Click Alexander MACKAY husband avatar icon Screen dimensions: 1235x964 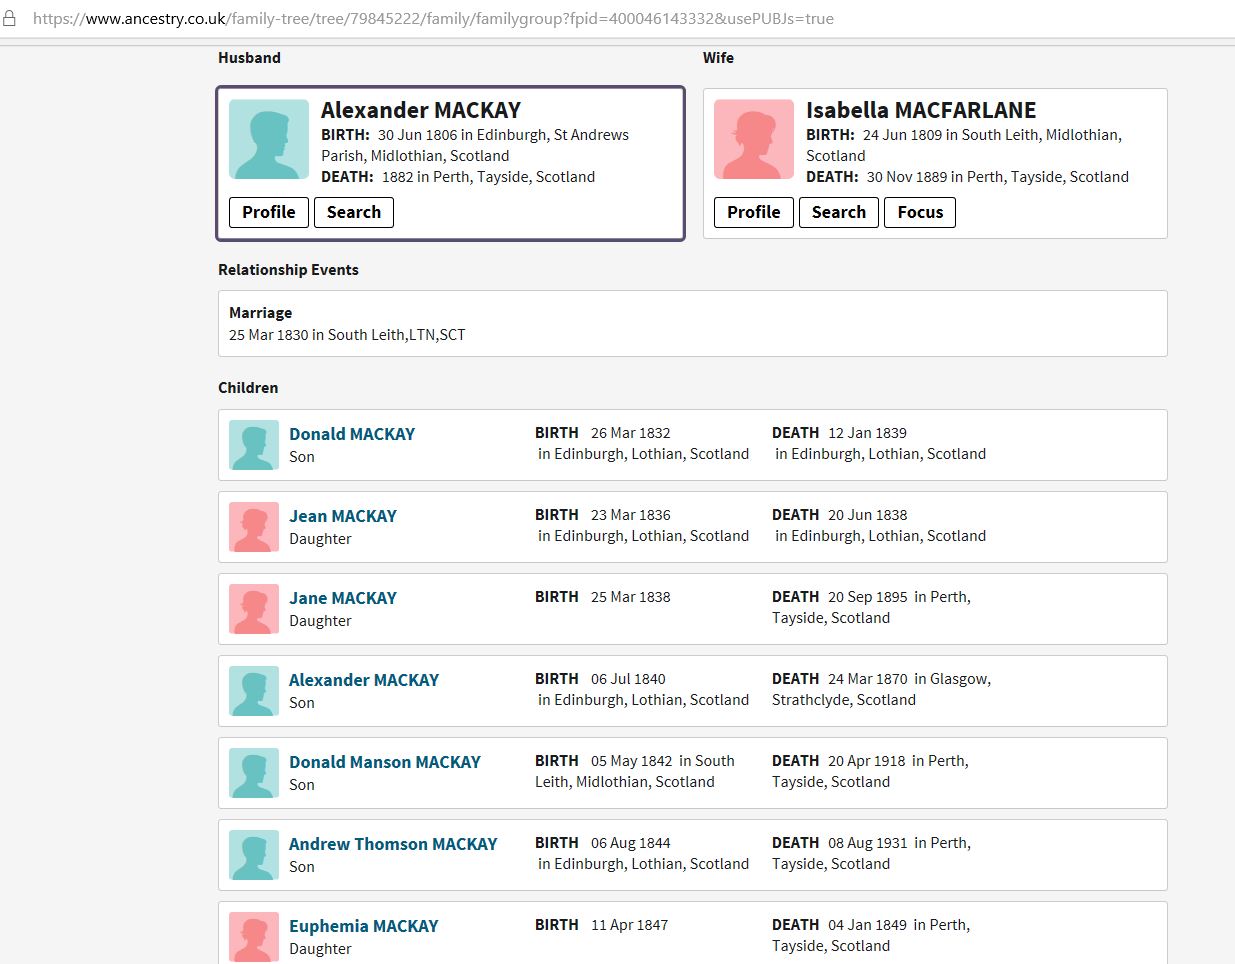coord(268,140)
